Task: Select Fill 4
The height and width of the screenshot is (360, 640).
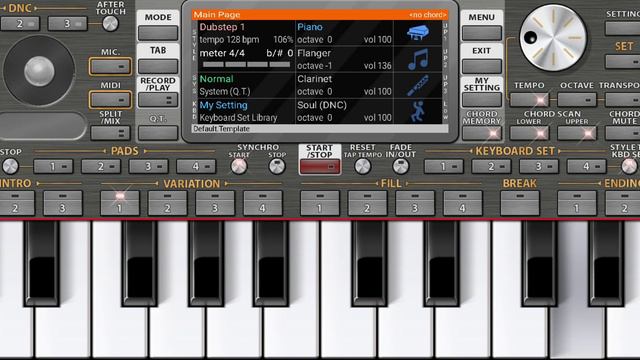Action: 462,203
